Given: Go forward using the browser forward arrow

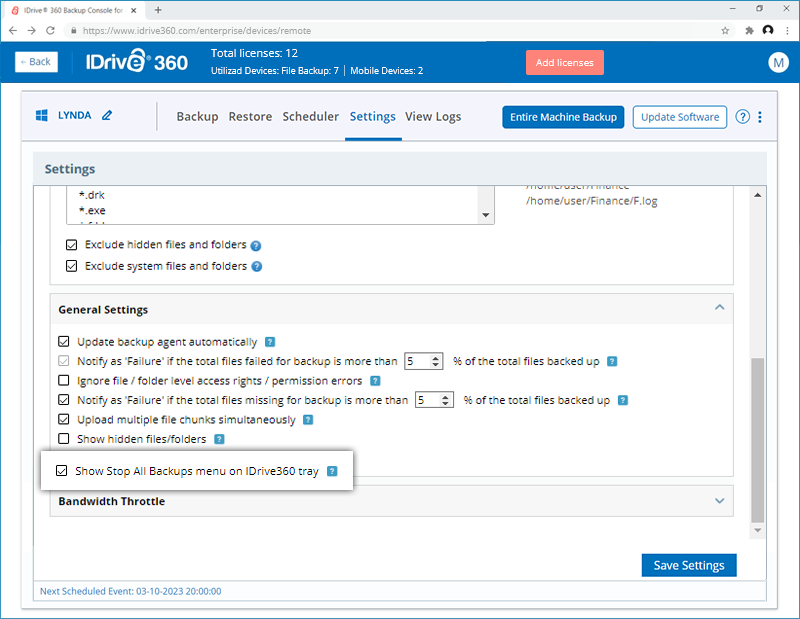Looking at the screenshot, I should (32, 31).
